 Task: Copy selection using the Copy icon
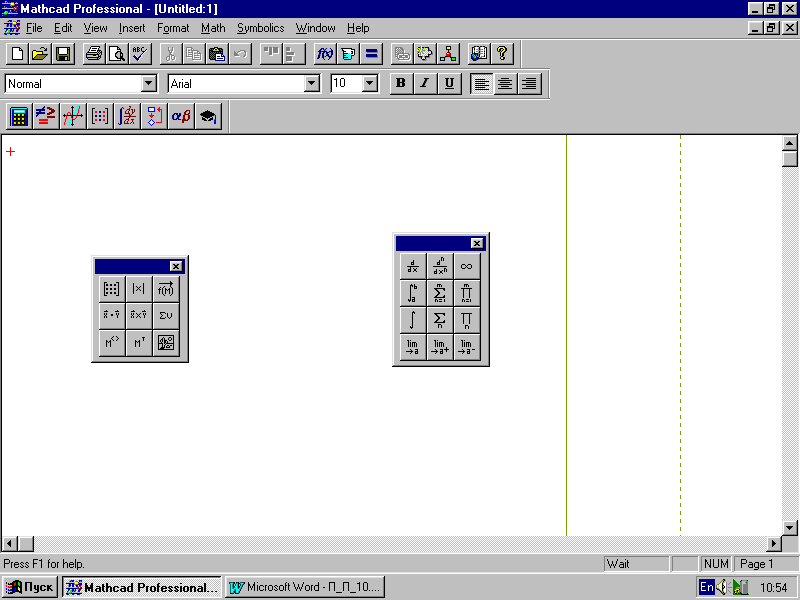pos(194,54)
